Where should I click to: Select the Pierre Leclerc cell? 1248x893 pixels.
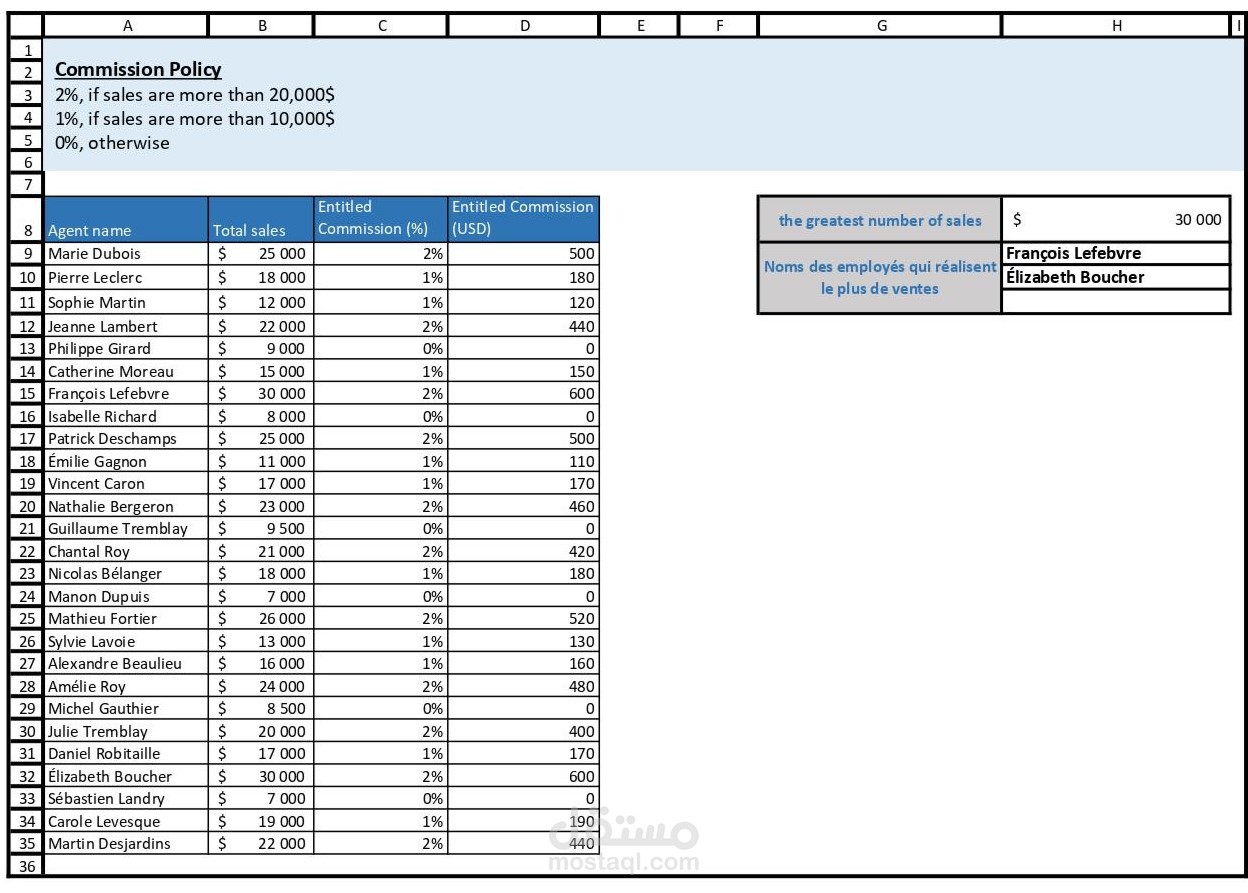pos(127,277)
